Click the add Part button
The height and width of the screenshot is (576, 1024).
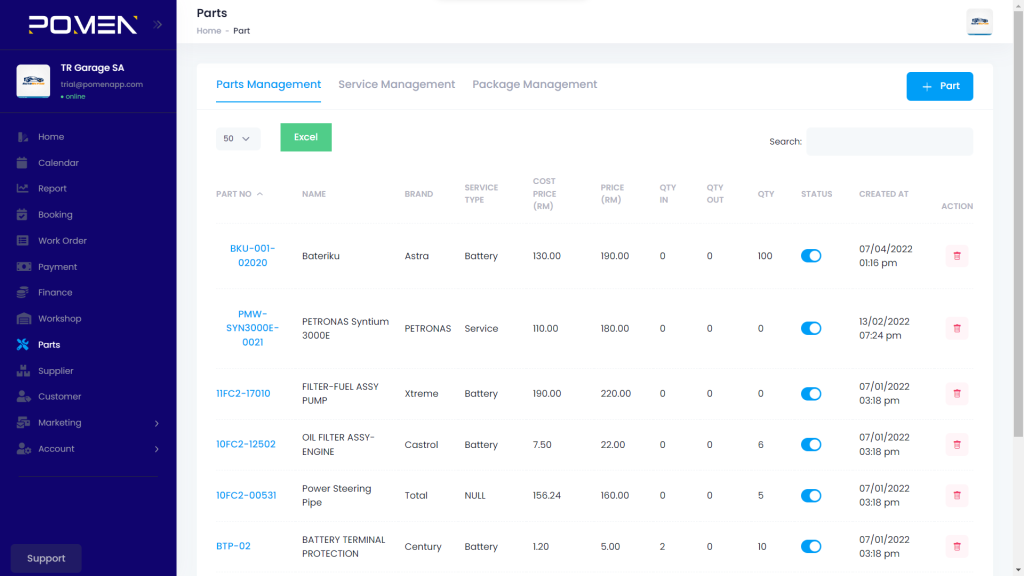click(x=939, y=86)
